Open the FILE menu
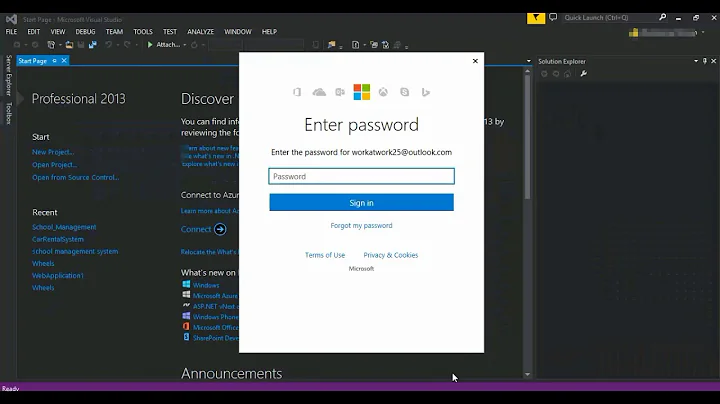This screenshot has width=720, height=404. click(x=11, y=32)
